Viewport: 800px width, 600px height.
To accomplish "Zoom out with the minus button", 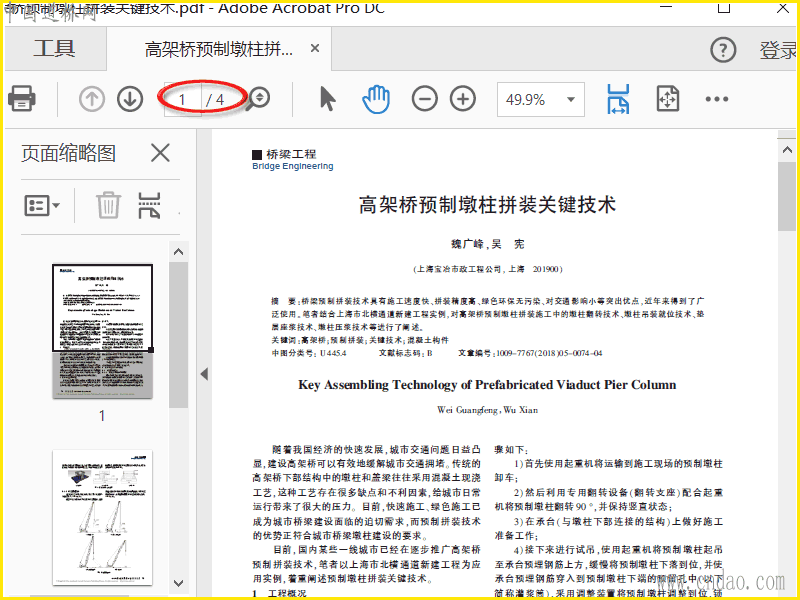I will click(x=424, y=99).
